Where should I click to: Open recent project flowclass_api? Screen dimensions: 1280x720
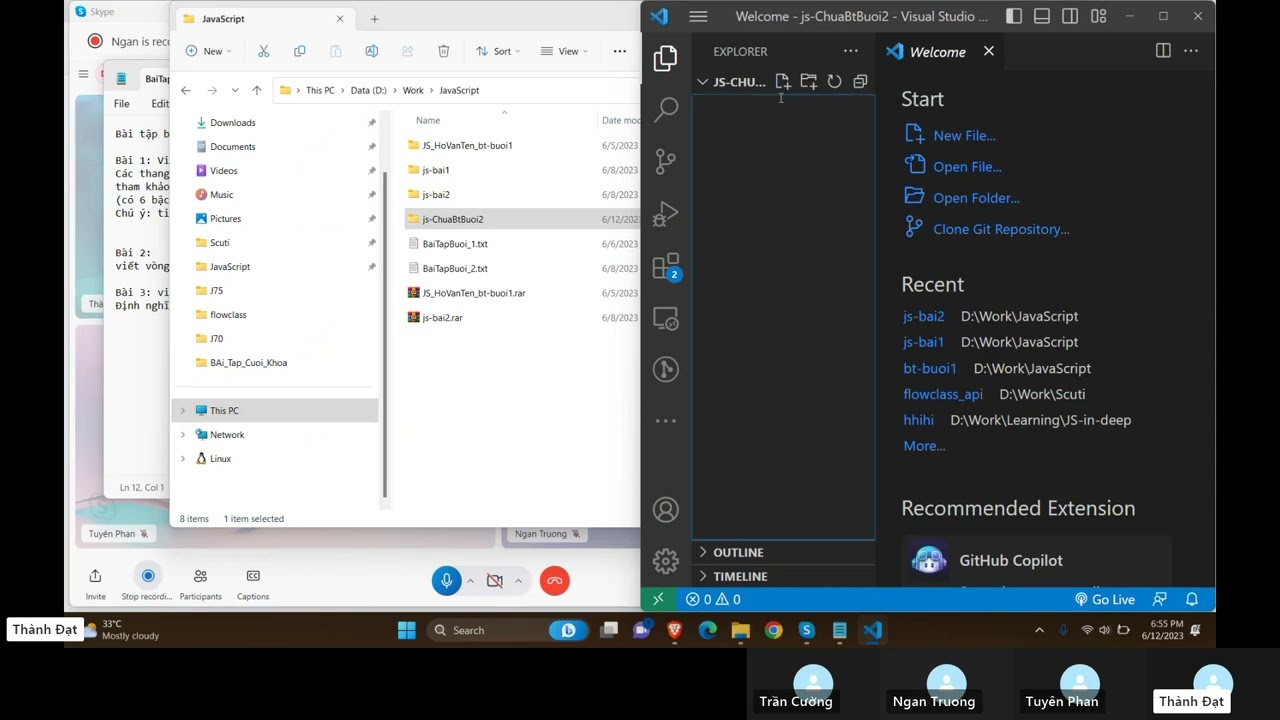943,394
